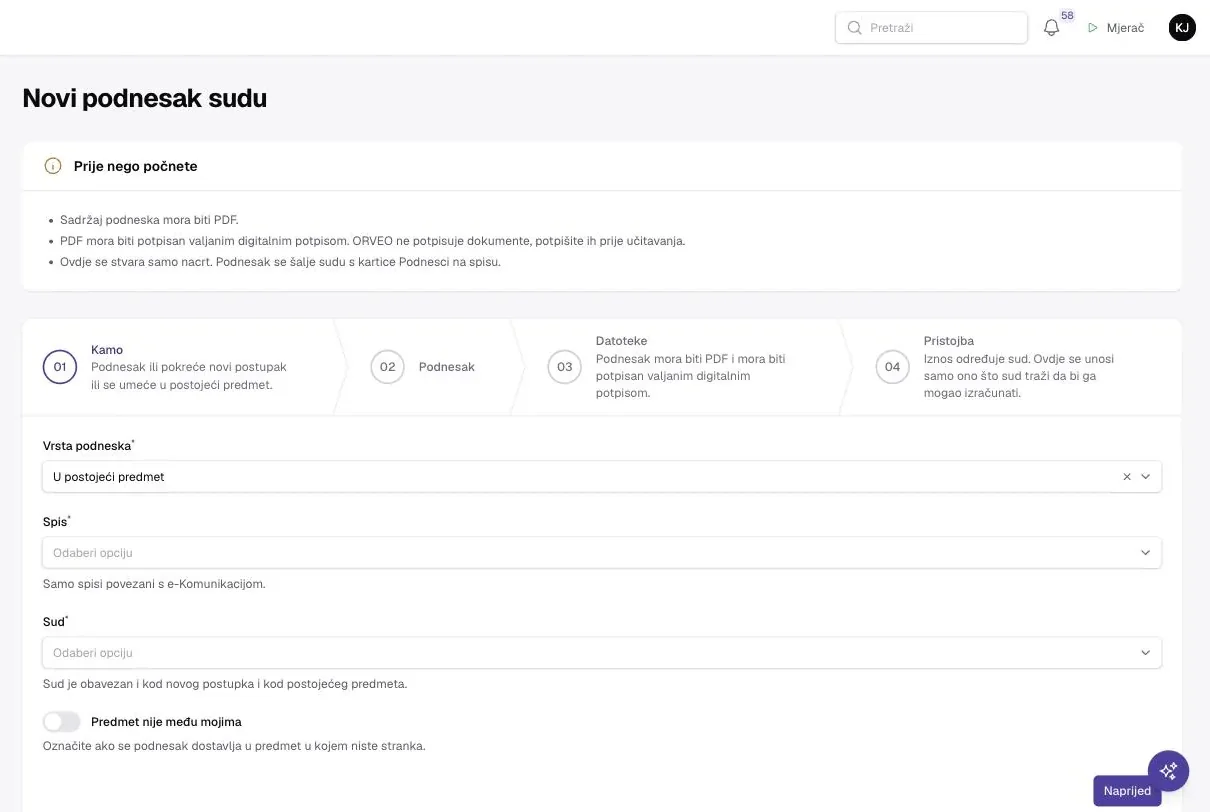This screenshot has width=1210, height=812.
Task: Click hint Samo spisi povezani s e-Komunikacijom
Action: click(154, 584)
